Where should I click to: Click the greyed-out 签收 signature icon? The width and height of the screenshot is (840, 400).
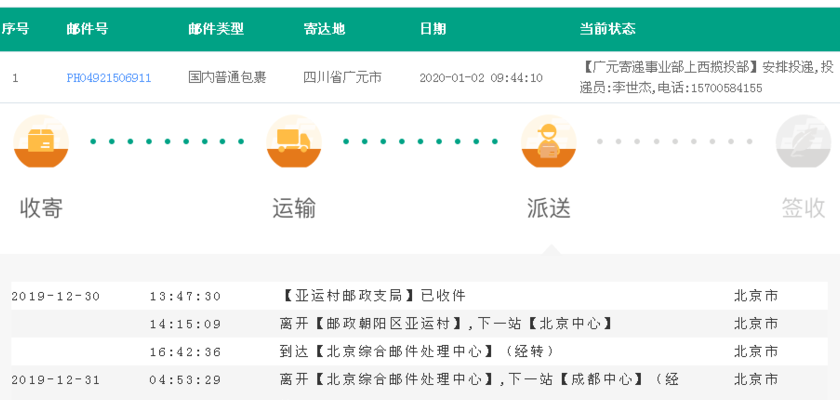point(803,141)
